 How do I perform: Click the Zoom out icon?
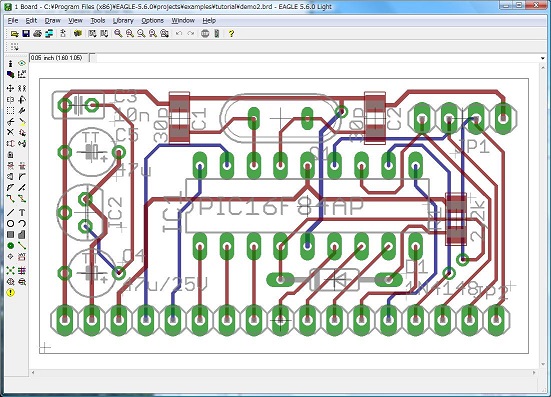click(x=141, y=34)
